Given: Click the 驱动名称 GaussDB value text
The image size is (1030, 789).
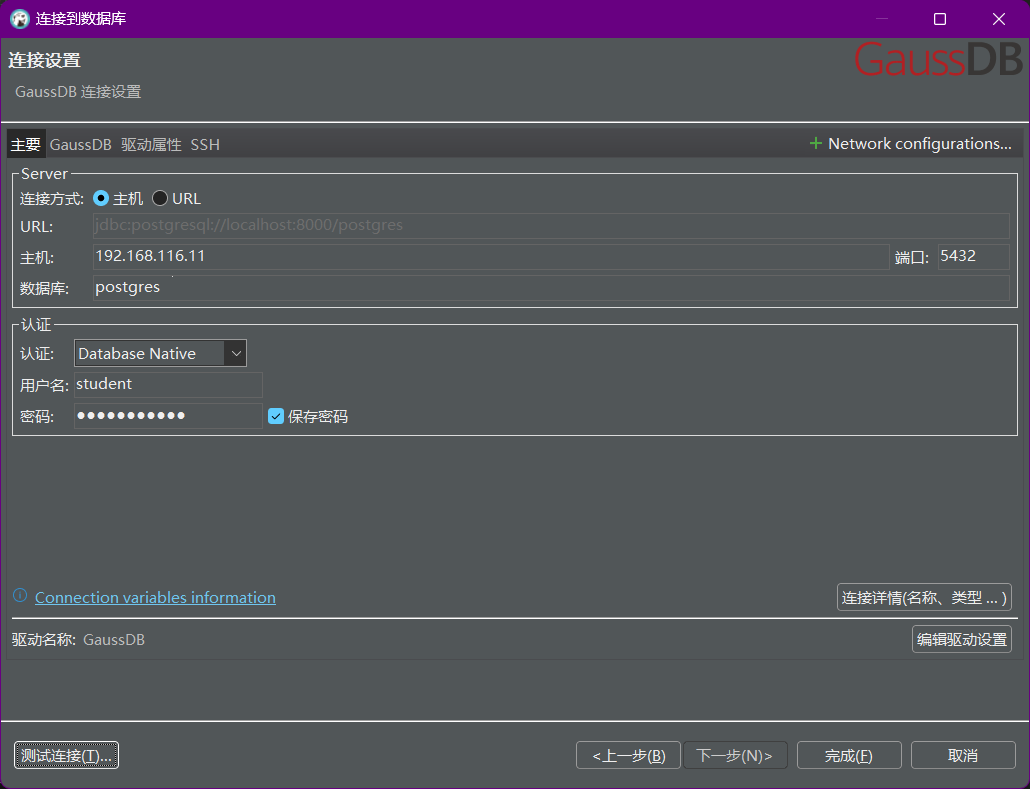Looking at the screenshot, I should coord(114,639).
